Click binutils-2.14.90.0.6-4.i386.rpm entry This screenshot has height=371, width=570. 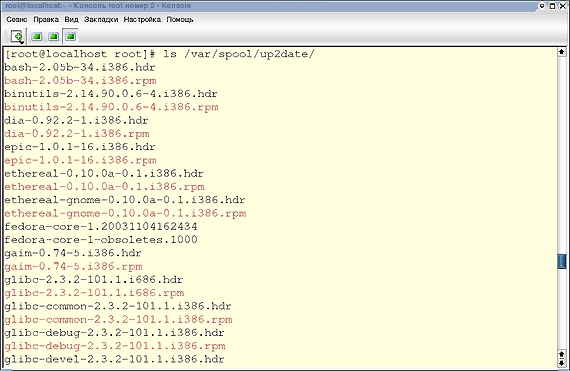112,107
